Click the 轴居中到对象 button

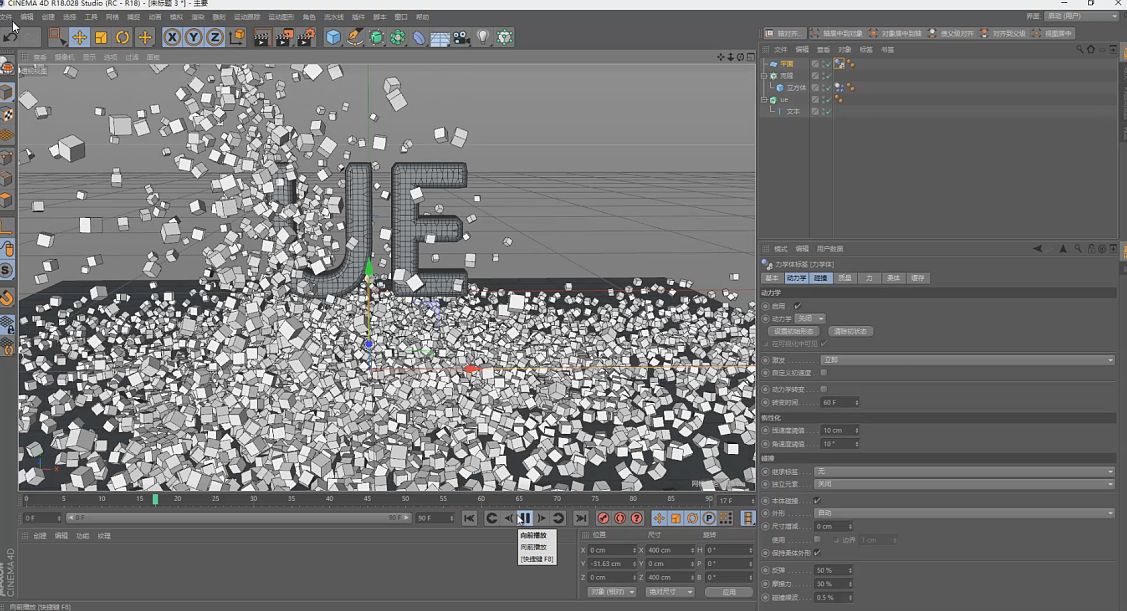pos(837,33)
